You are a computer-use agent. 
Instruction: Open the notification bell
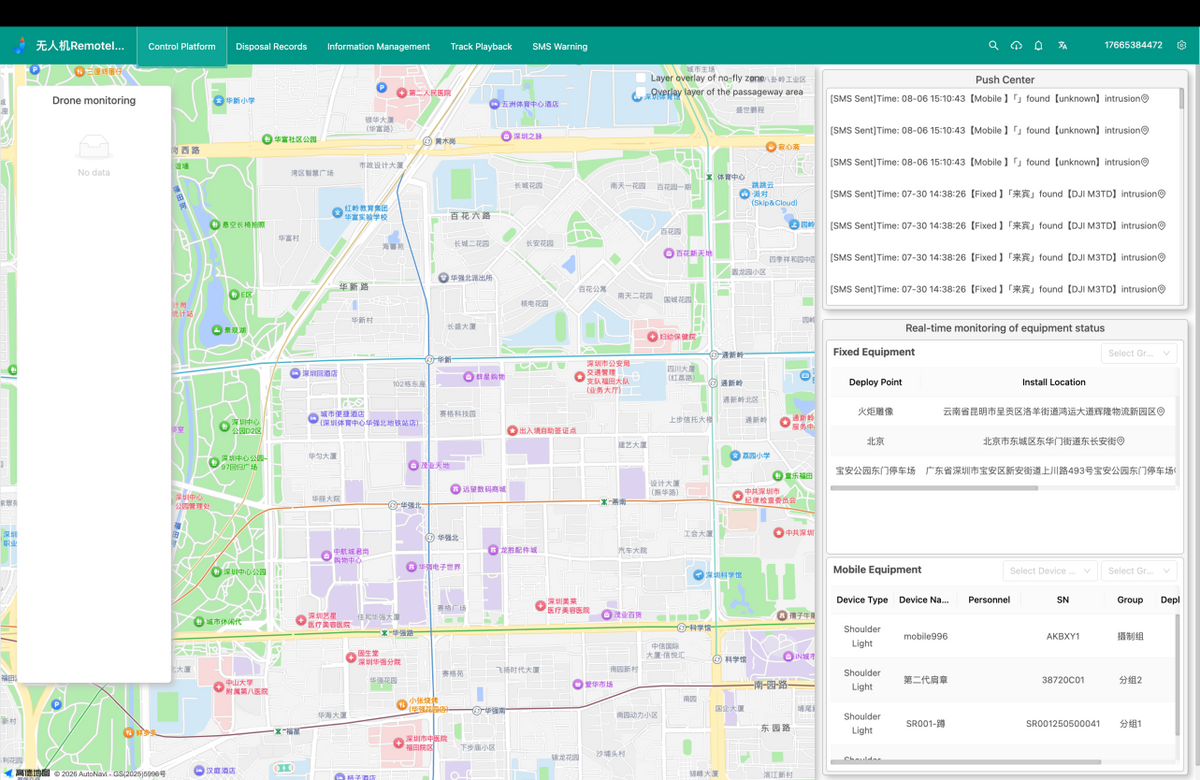tap(1039, 46)
